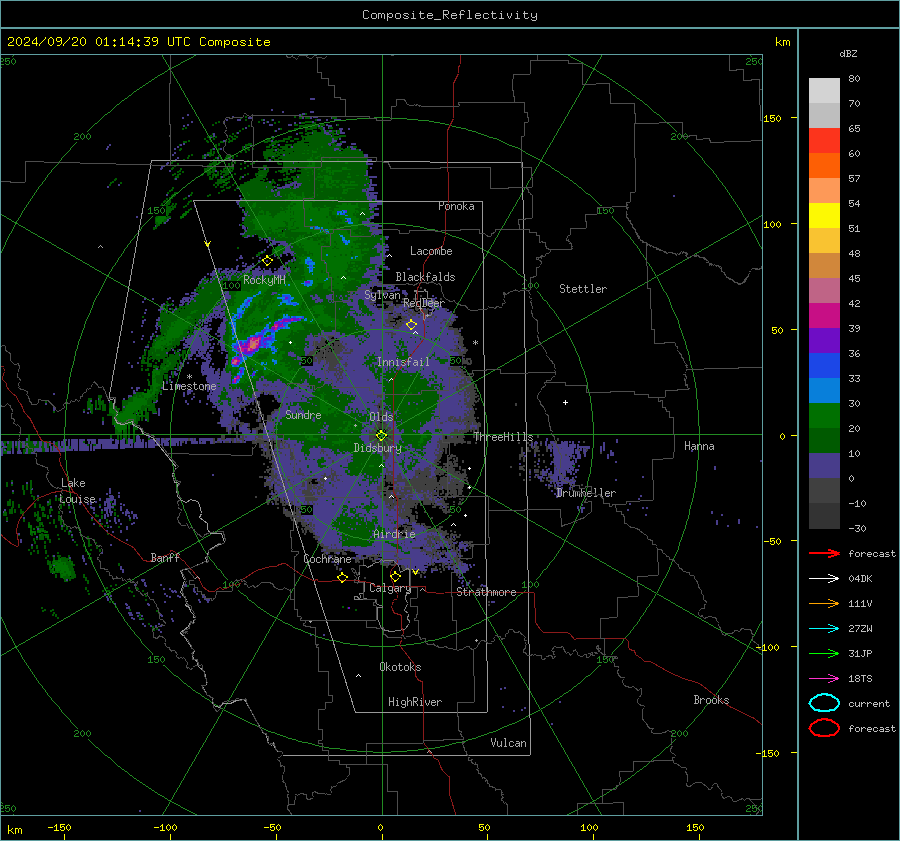Image resolution: width=900 pixels, height=841 pixels.
Task: Click the yellow diamond marker below Cochrane
Action: pos(343,577)
